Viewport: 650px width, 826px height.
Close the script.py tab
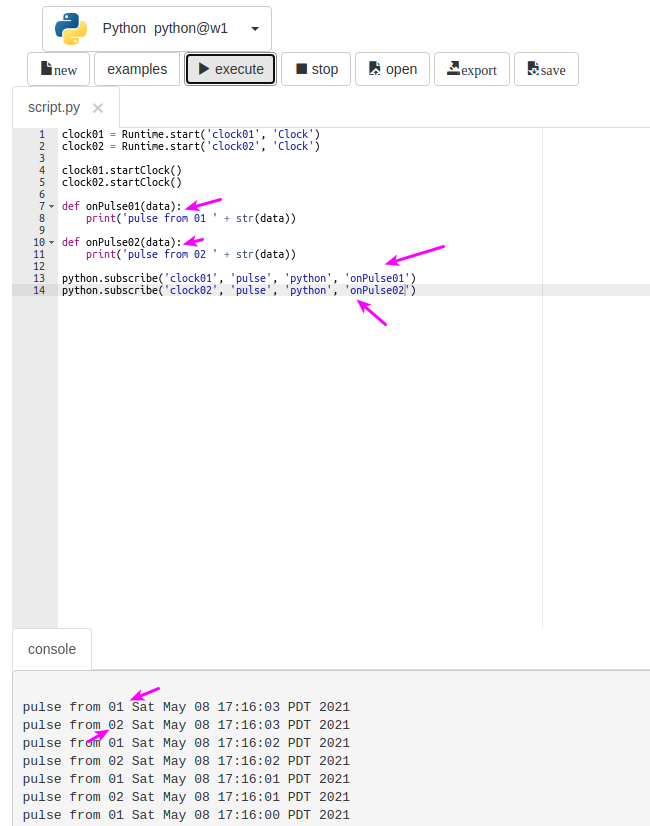98,108
